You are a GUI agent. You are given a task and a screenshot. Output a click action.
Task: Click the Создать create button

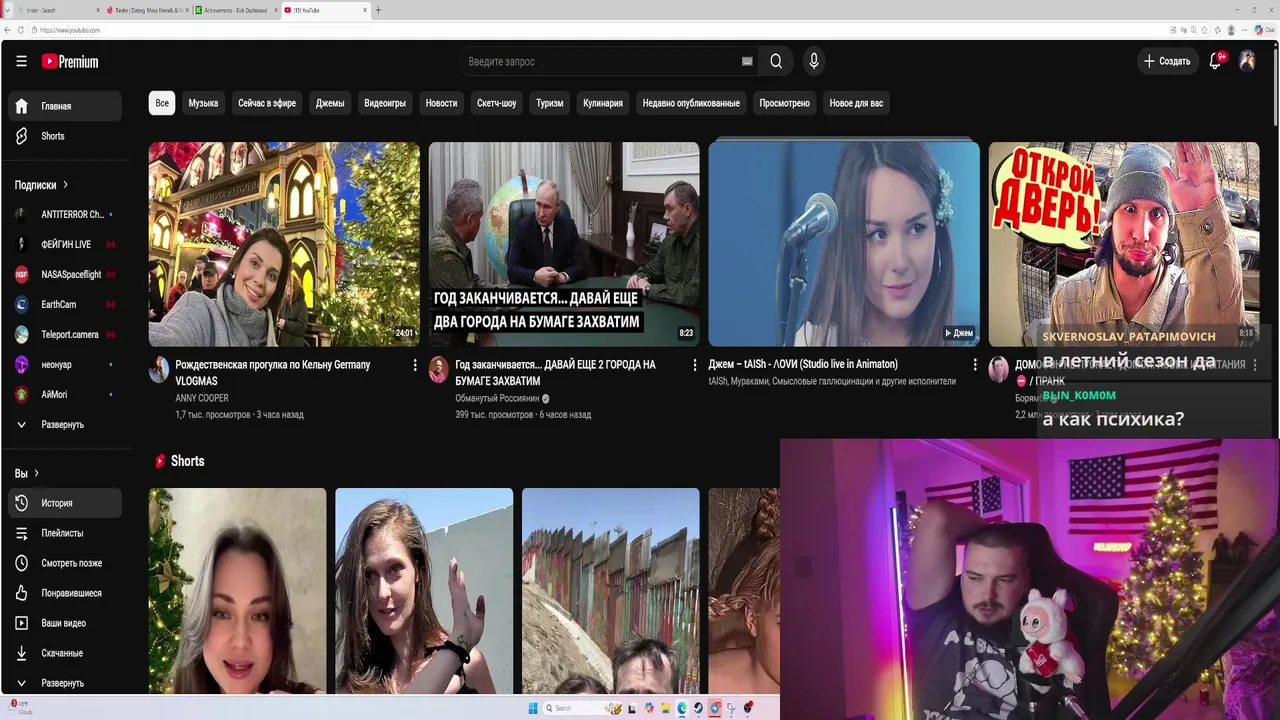point(1167,62)
